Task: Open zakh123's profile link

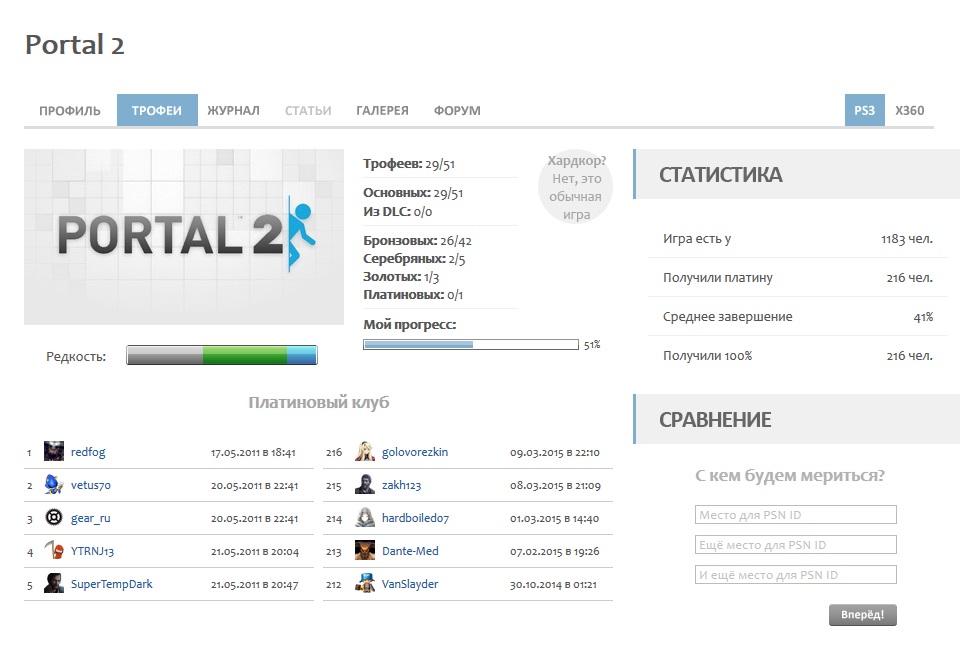Action: click(401, 485)
